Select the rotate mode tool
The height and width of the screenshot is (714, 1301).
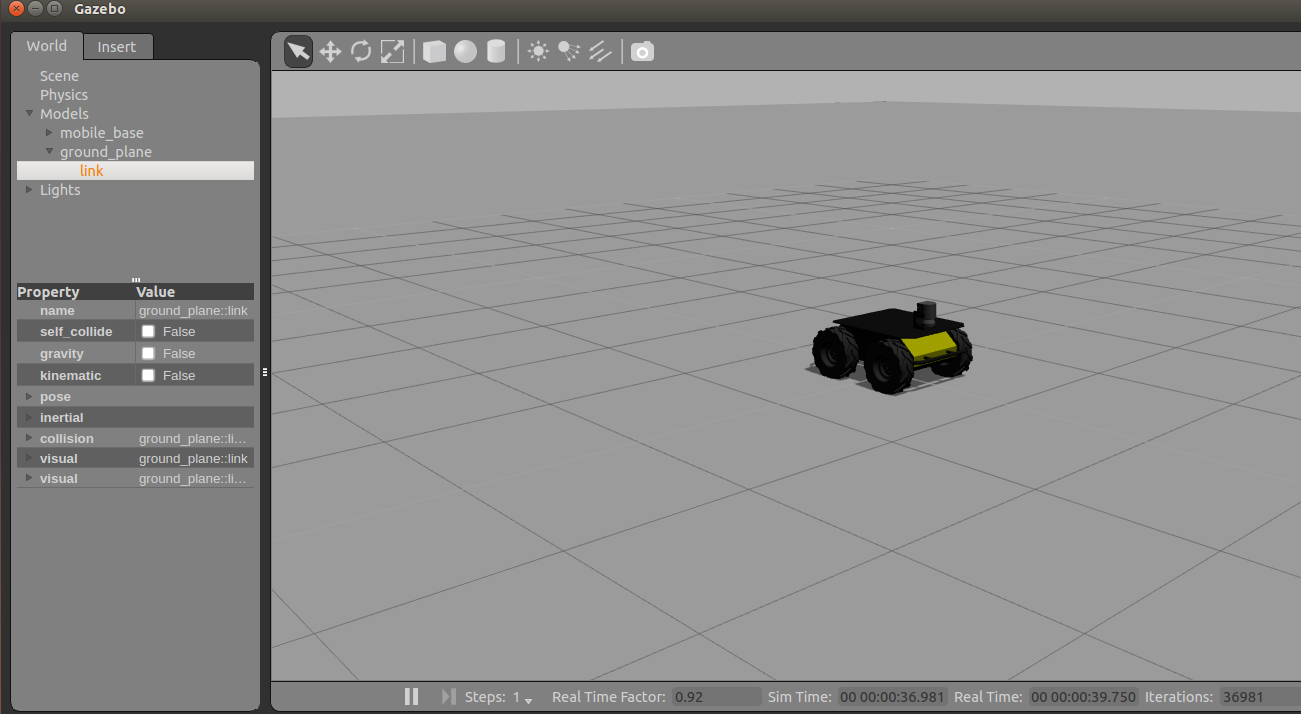361,51
